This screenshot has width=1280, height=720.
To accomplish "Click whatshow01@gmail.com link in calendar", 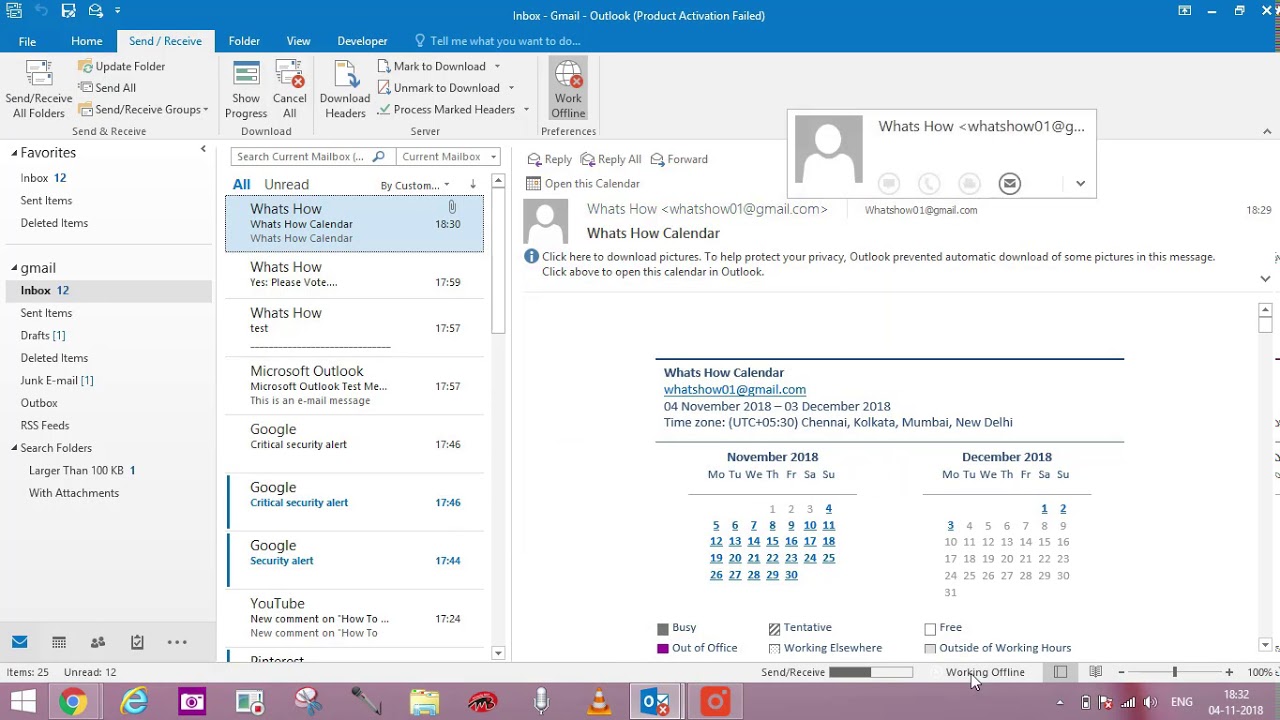I will tap(735, 390).
